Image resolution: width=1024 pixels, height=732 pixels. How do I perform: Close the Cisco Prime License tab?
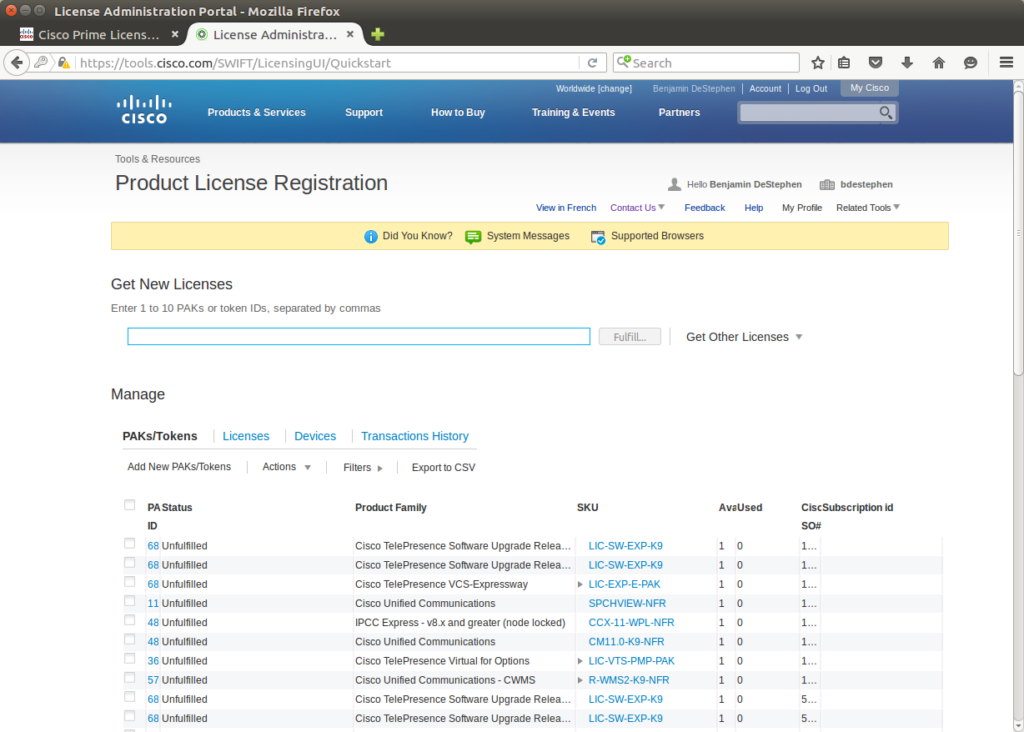click(x=174, y=35)
